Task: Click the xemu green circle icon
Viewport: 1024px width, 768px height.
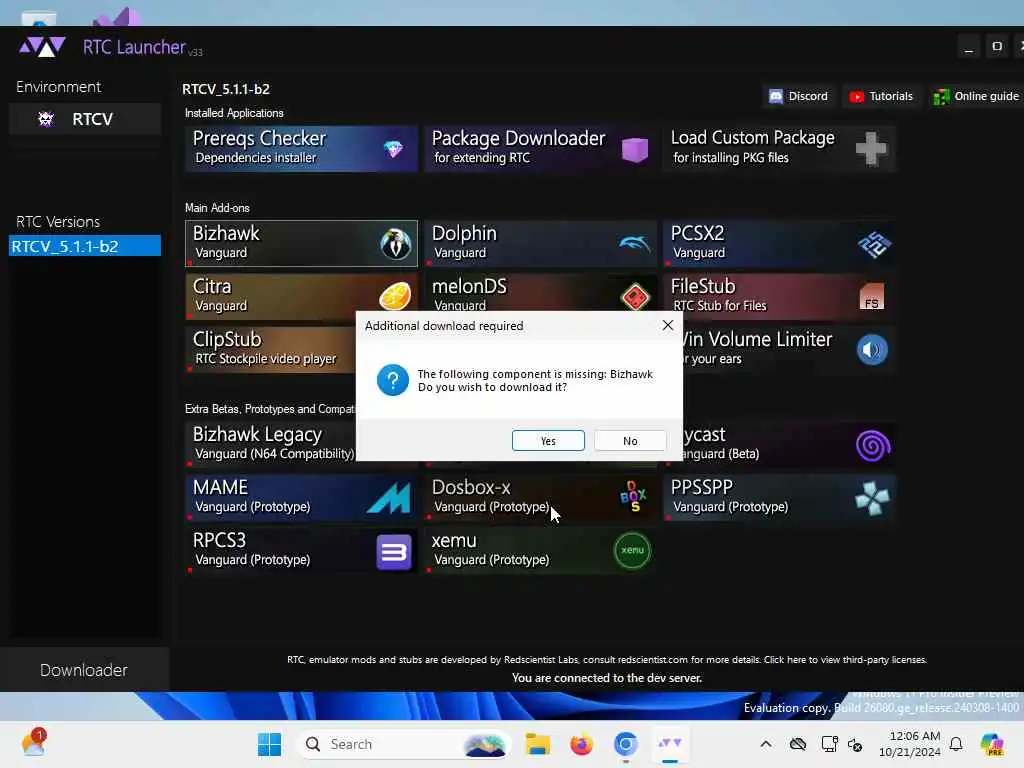Action: point(632,551)
